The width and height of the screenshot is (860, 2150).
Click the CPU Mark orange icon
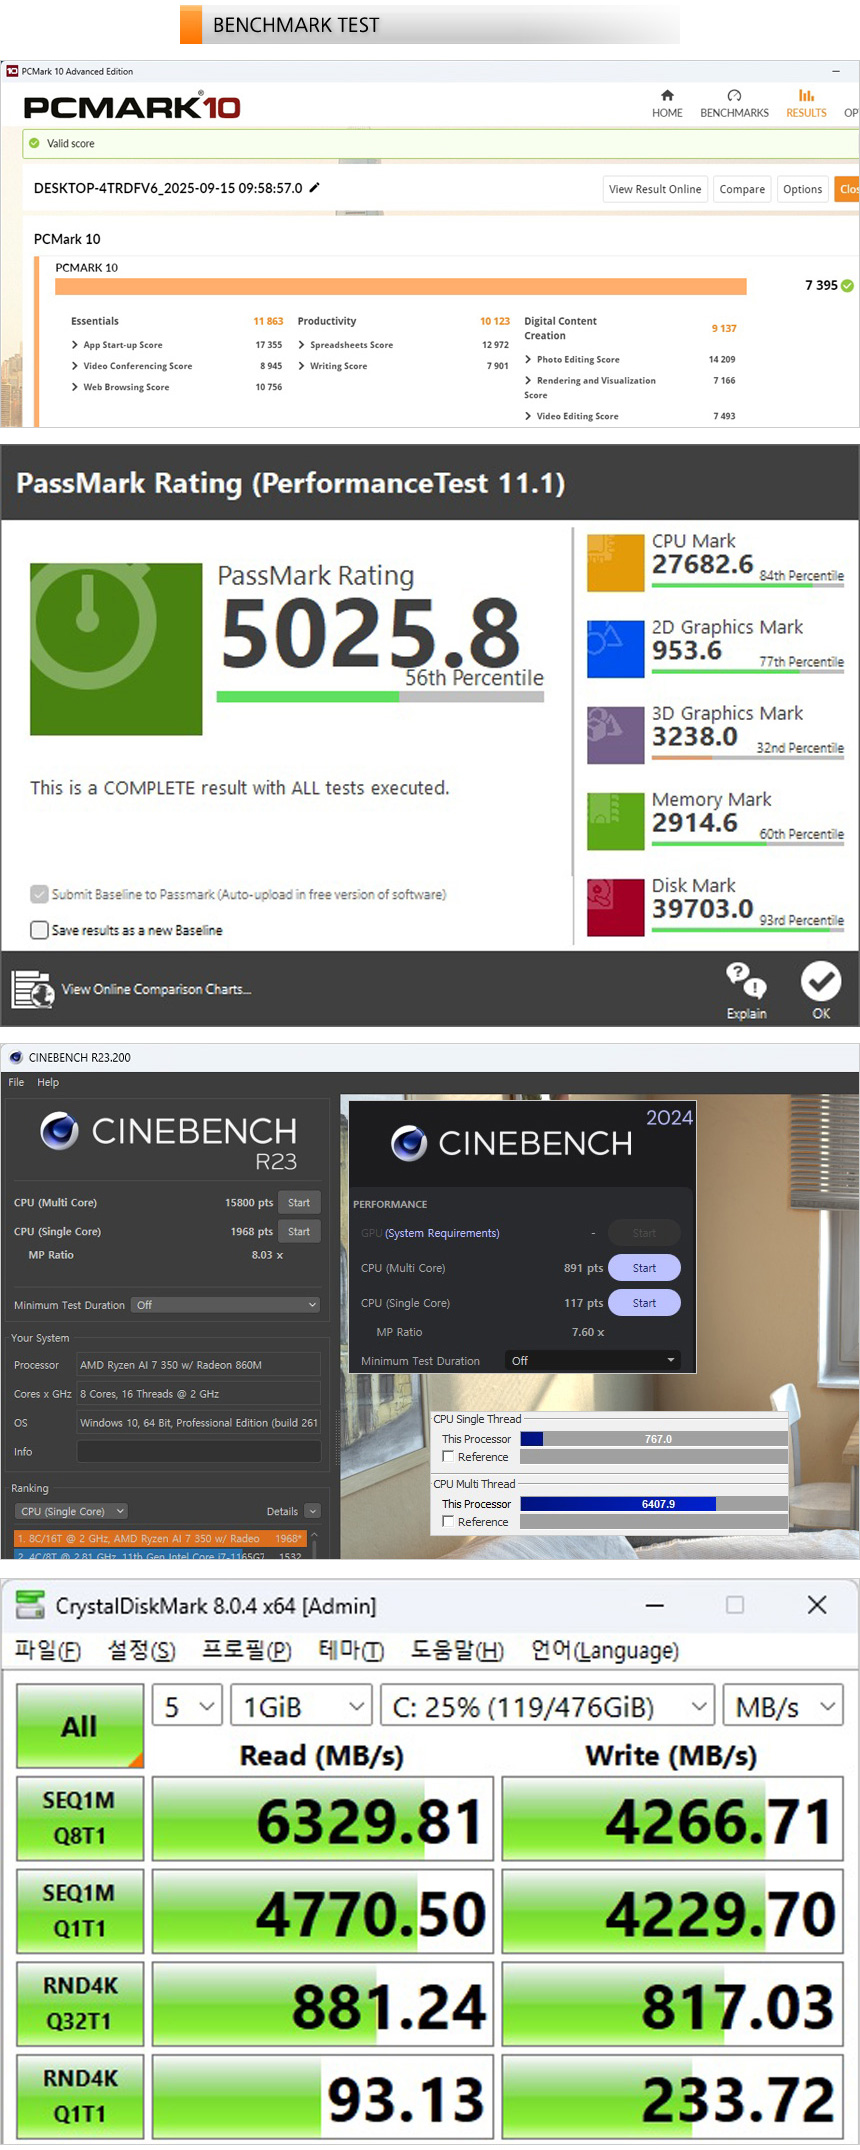[x=615, y=562]
